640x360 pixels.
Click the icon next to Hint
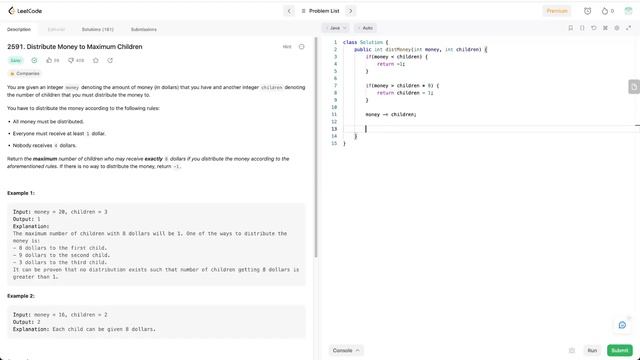pos(302,47)
